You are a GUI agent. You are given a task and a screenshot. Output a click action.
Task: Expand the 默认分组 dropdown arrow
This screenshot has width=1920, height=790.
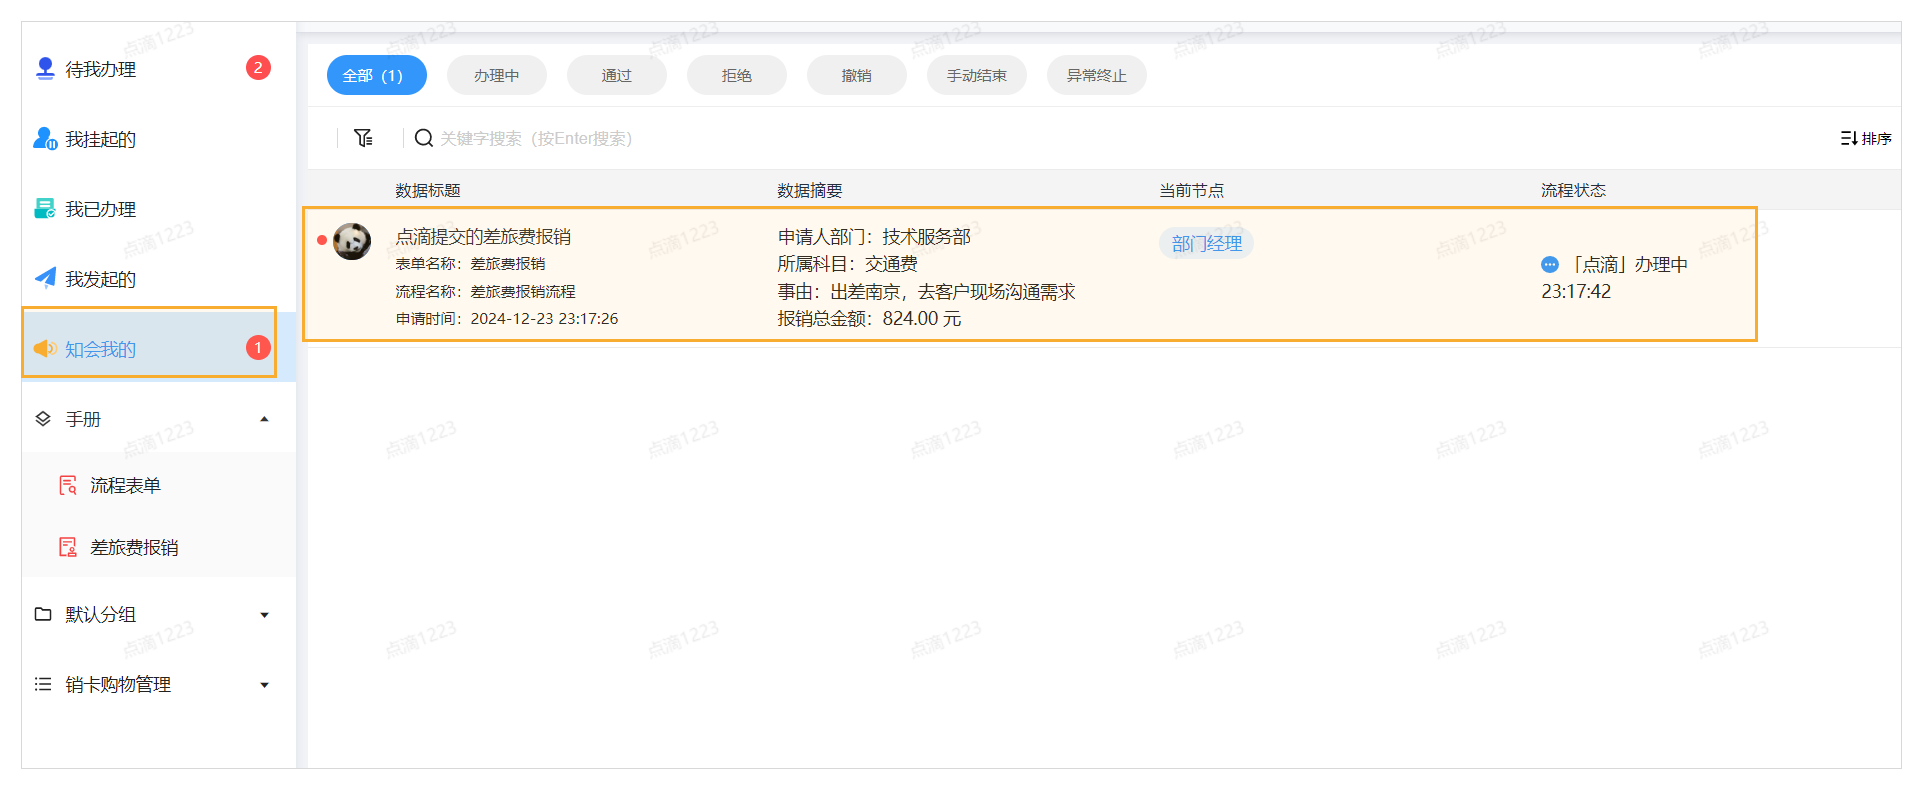click(x=264, y=615)
